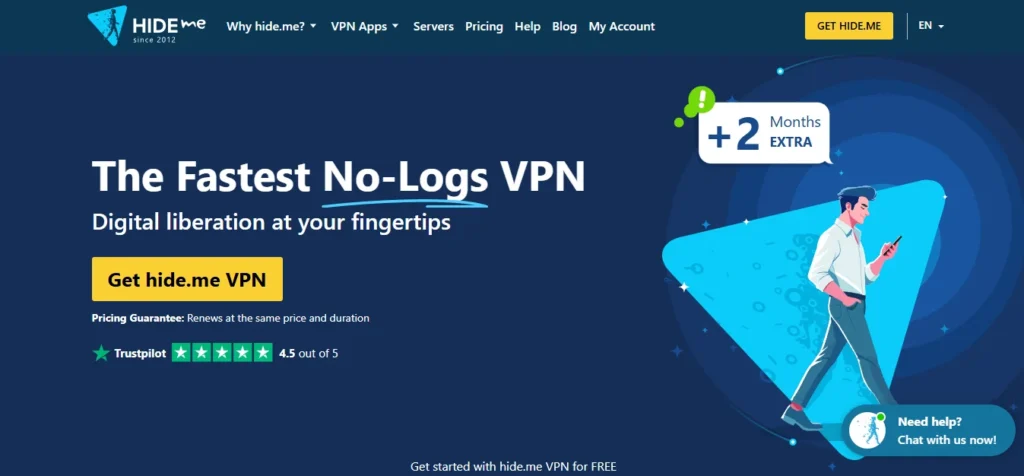
Task: Open the EN language selector
Action: (931, 26)
